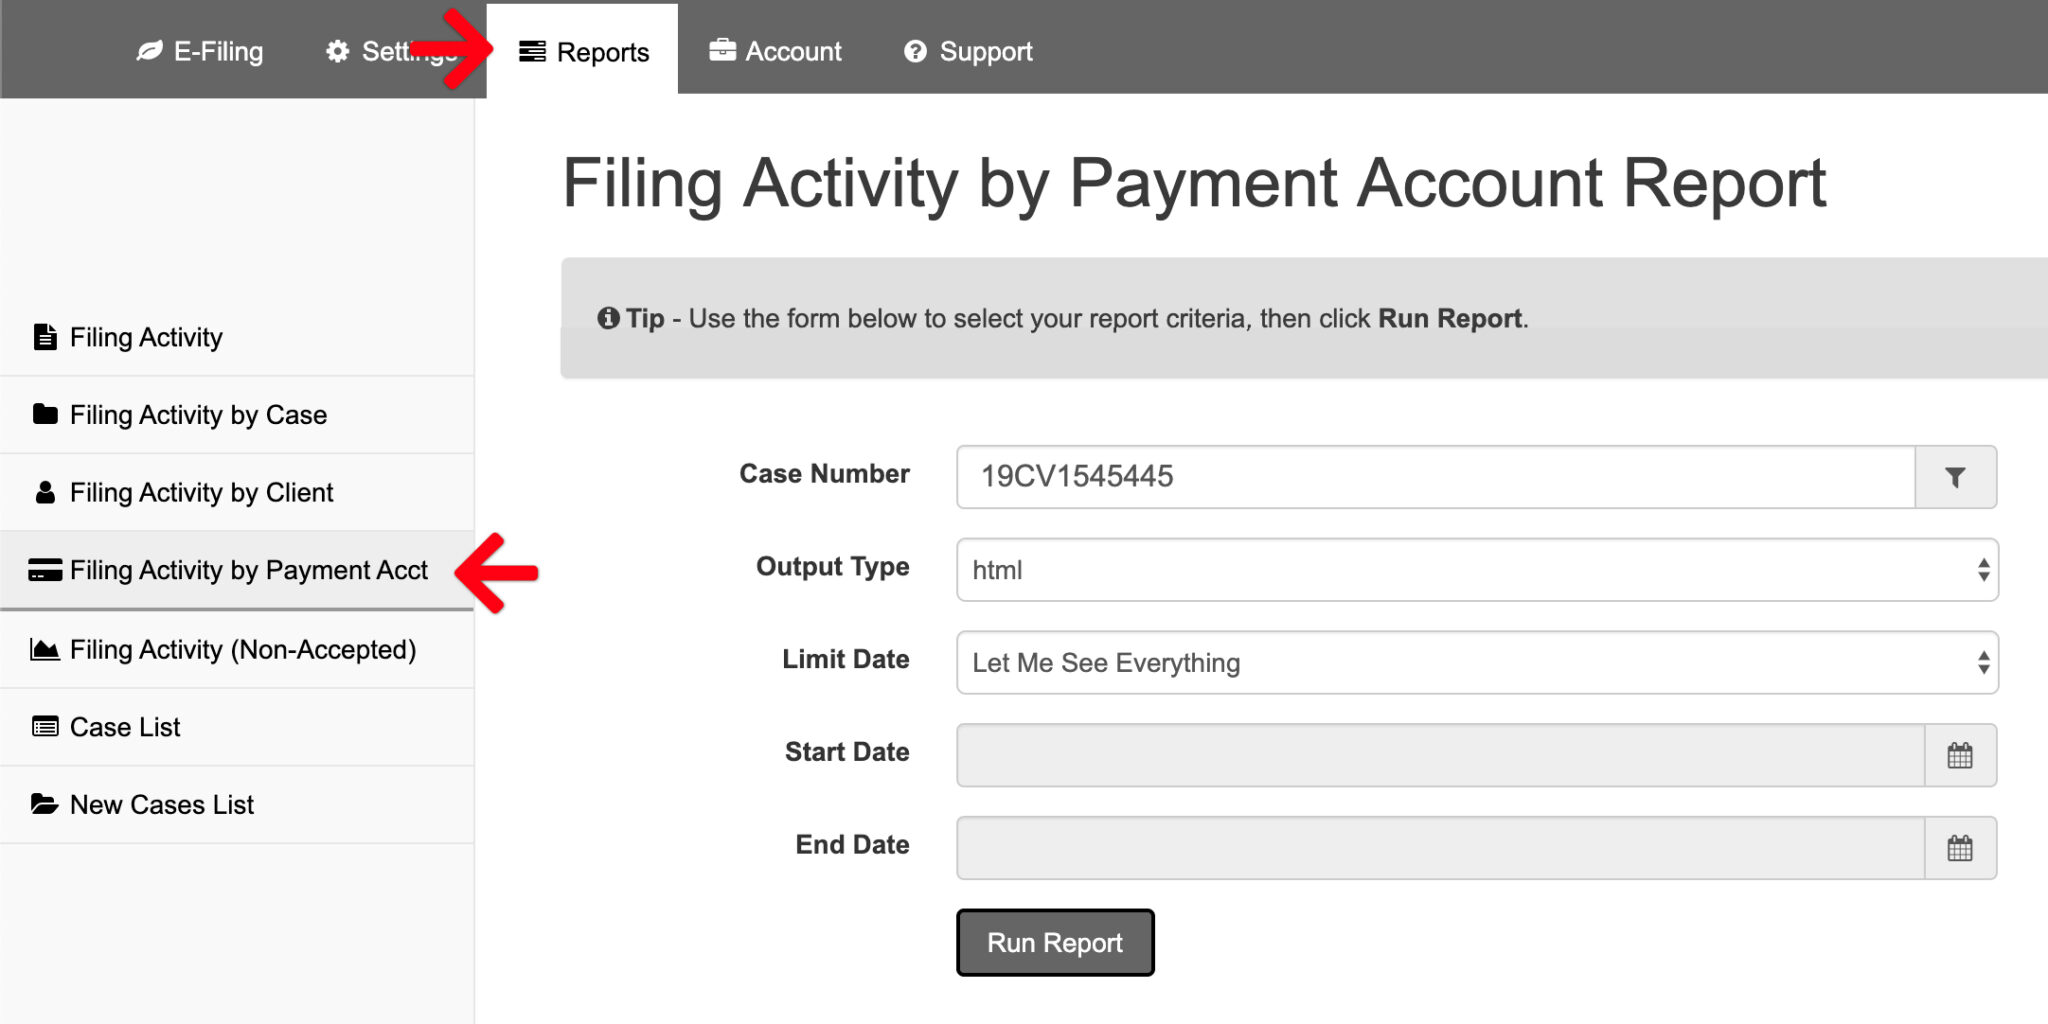
Task: Click the Start Date input field
Action: point(1440,755)
